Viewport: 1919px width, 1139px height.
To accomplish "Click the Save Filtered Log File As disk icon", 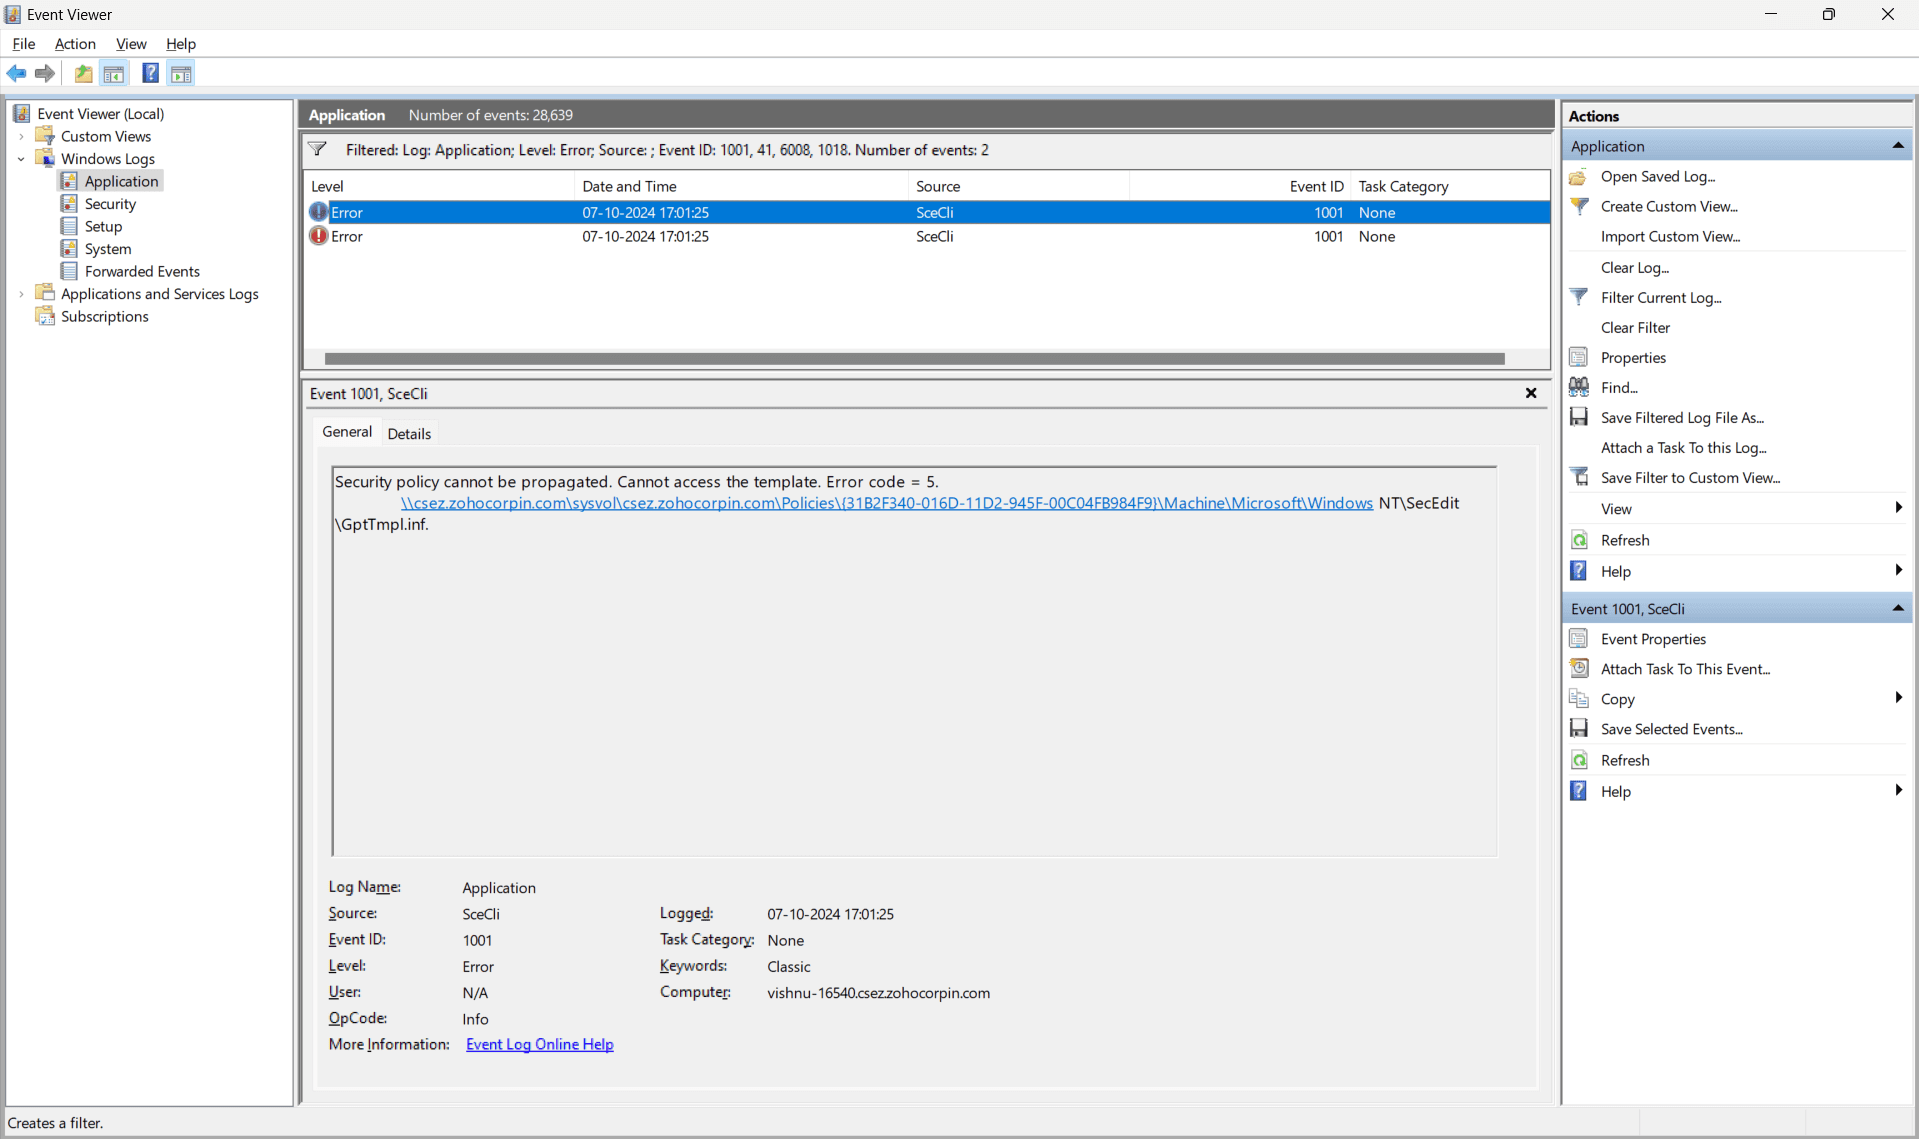I will [x=1579, y=417].
